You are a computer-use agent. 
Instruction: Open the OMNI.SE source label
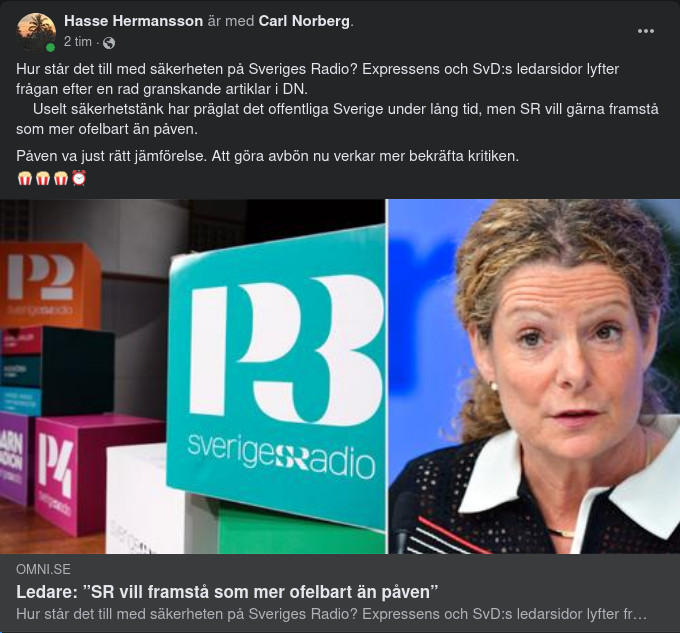pos(43,569)
